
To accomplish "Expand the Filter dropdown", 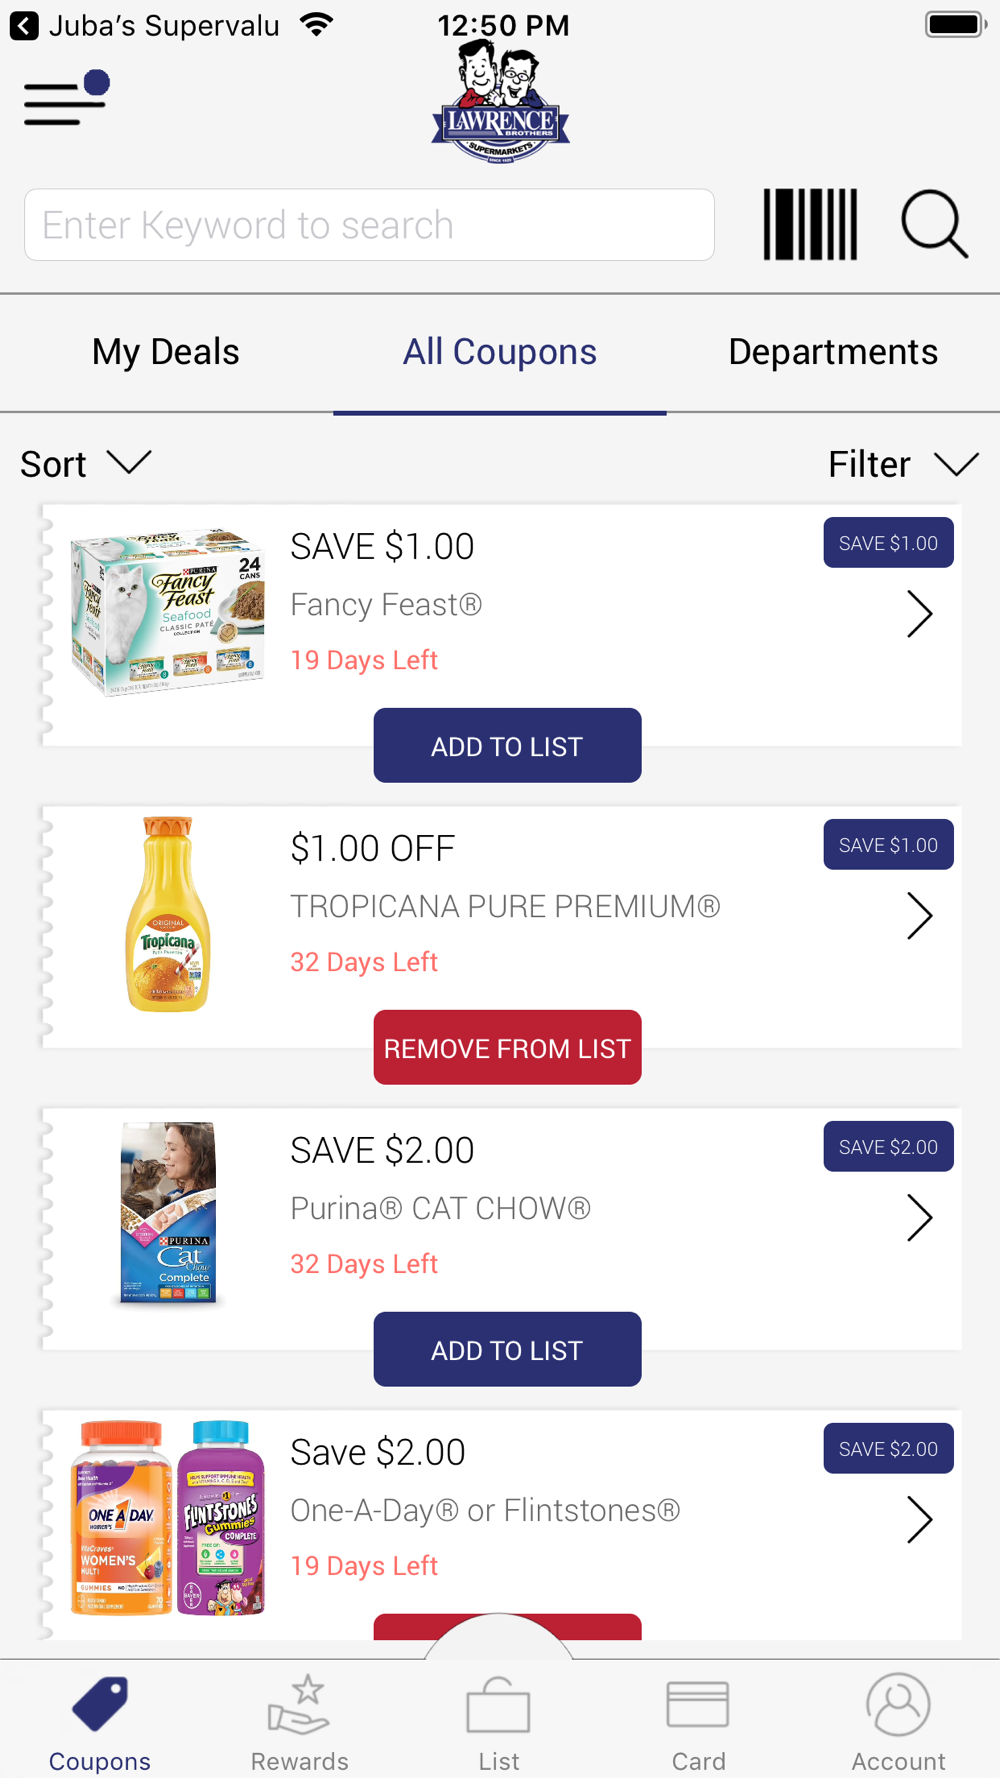I will click(902, 464).
